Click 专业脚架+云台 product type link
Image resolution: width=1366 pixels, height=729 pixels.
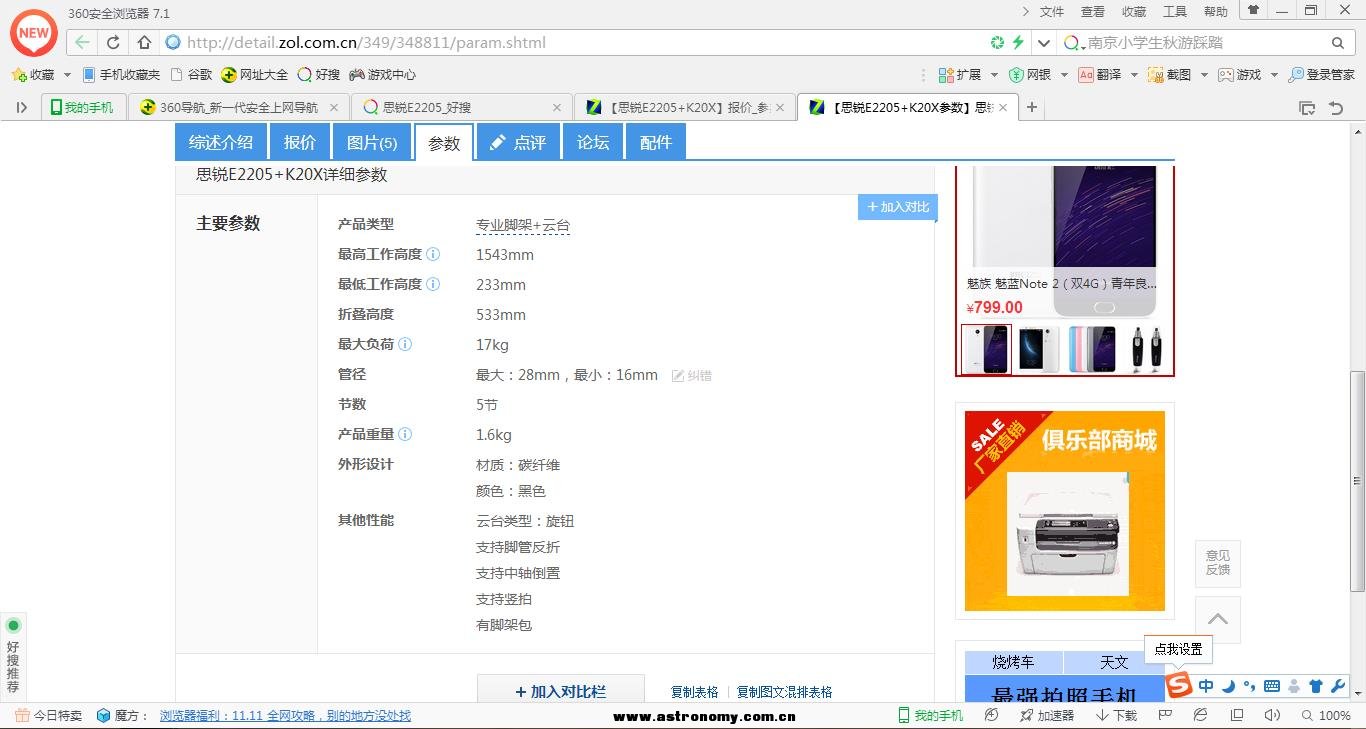tap(523, 225)
